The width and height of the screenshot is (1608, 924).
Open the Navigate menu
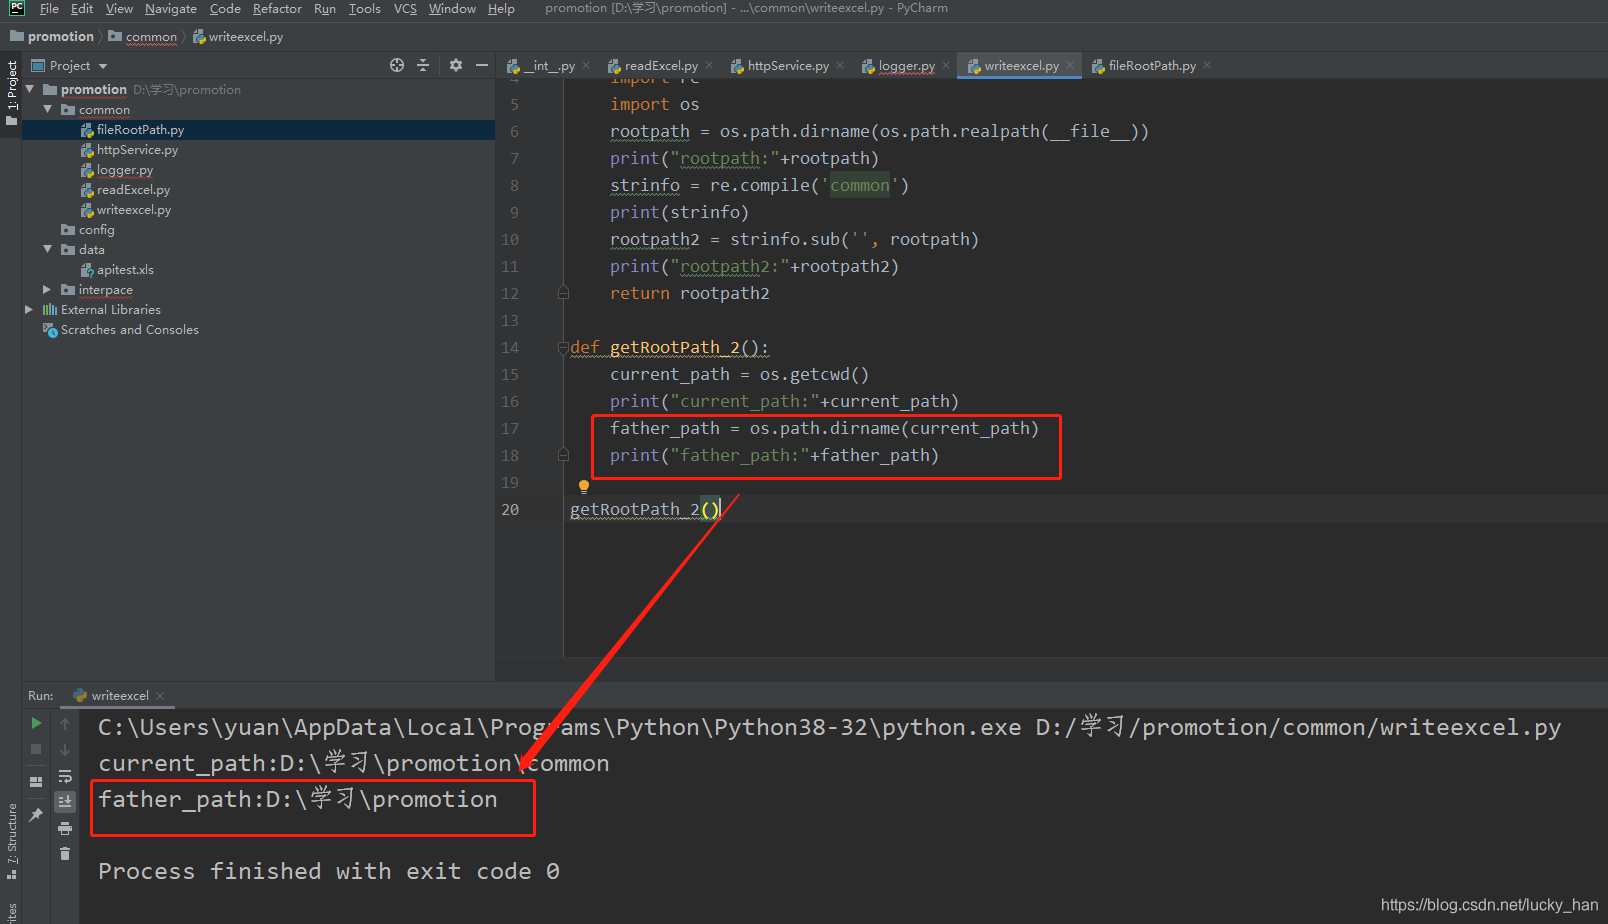pyautogui.click(x=171, y=9)
